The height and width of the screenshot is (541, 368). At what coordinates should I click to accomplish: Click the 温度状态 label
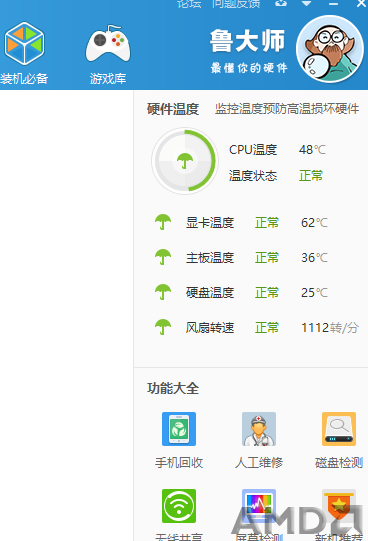click(x=253, y=176)
